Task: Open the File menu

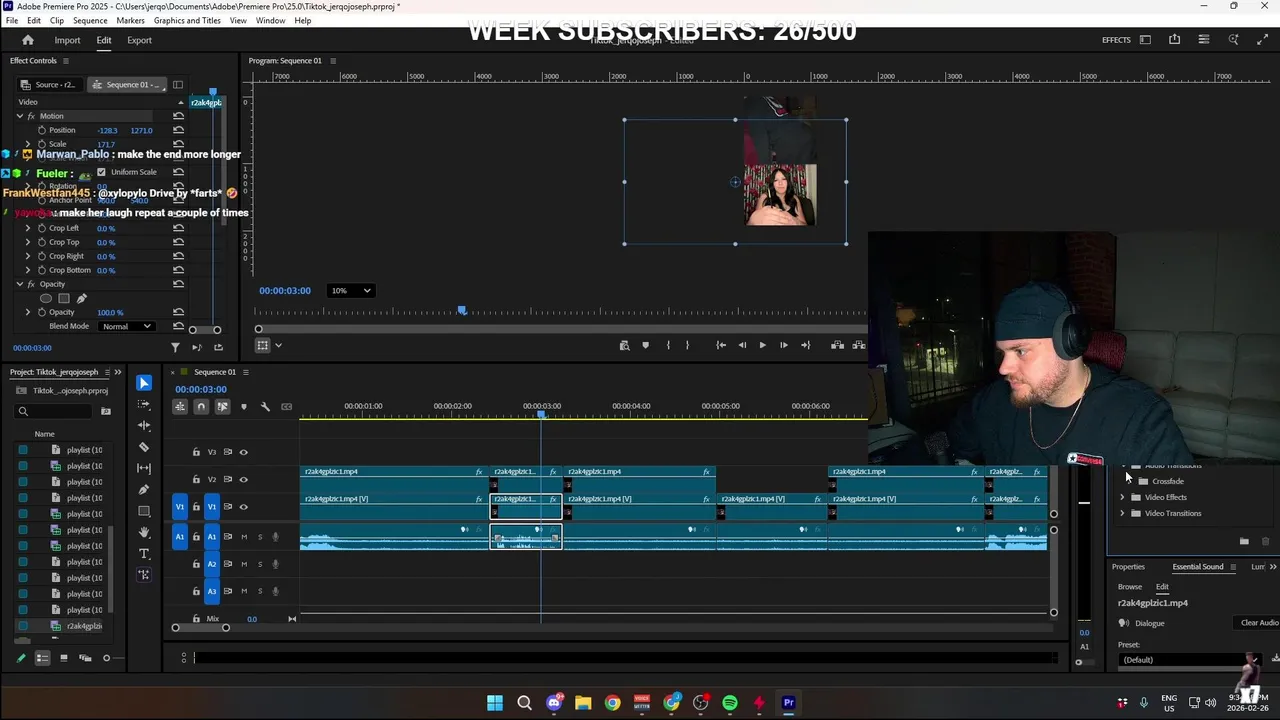Action: pyautogui.click(x=12, y=20)
